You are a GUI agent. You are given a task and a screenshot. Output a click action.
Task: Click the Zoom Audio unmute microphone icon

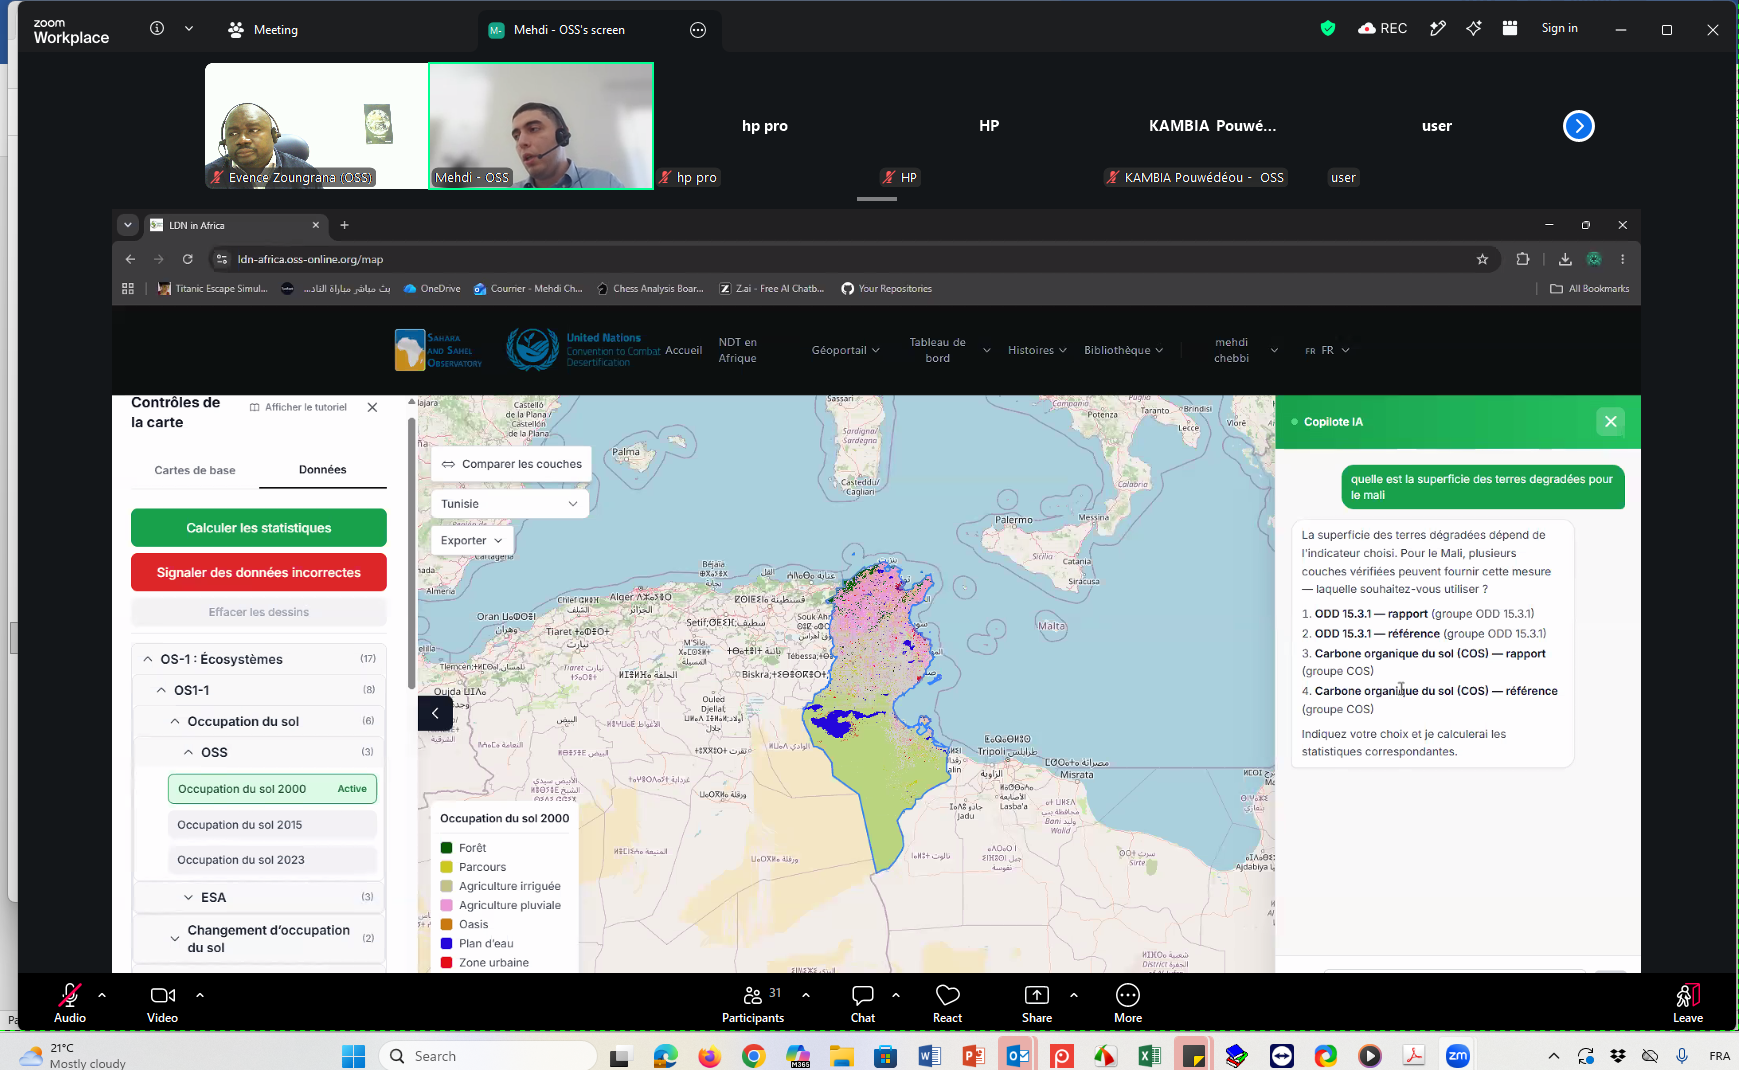click(x=70, y=995)
